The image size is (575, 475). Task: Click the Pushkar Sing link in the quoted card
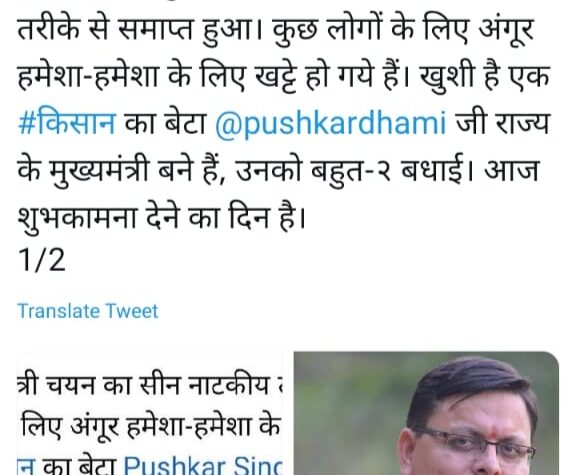pos(202,466)
